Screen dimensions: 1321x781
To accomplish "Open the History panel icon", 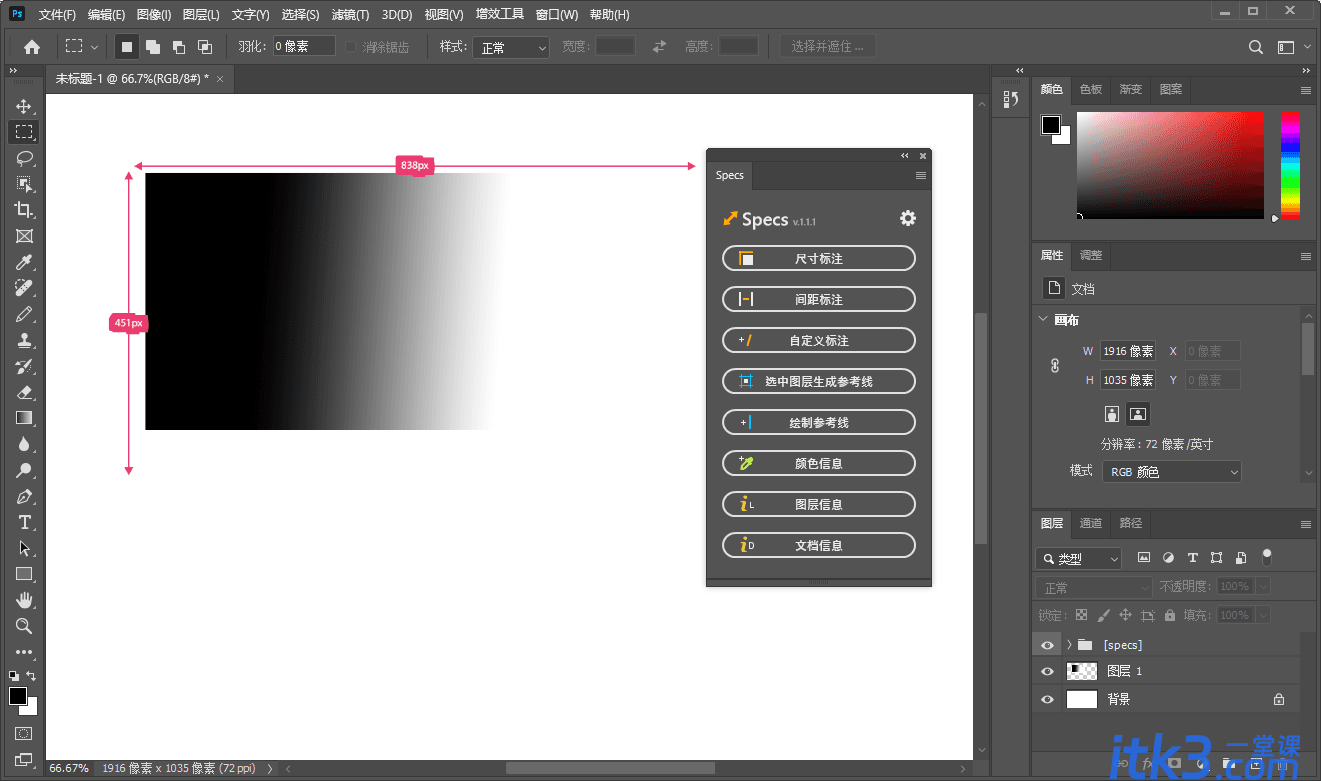I will click(1010, 99).
